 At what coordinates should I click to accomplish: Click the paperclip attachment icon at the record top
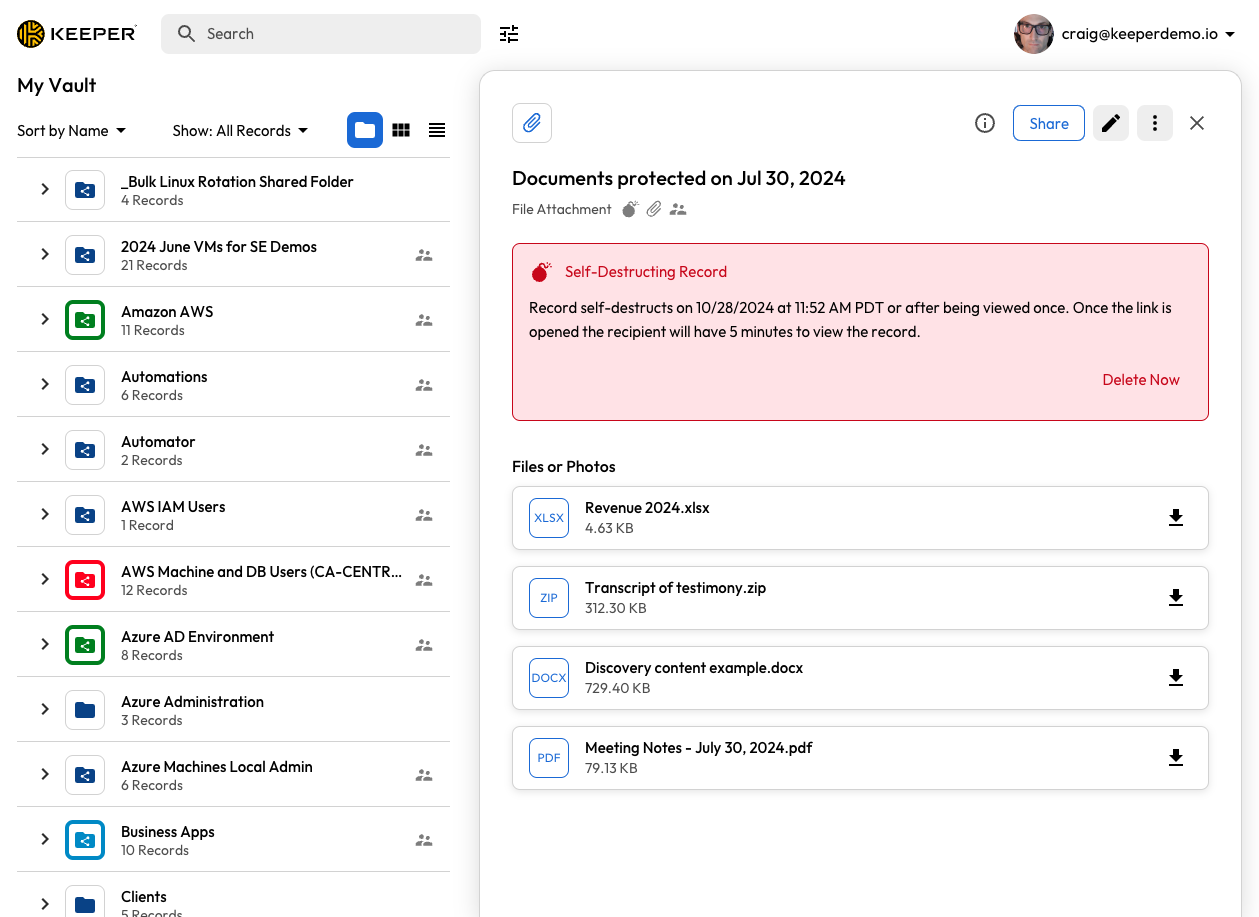click(532, 123)
